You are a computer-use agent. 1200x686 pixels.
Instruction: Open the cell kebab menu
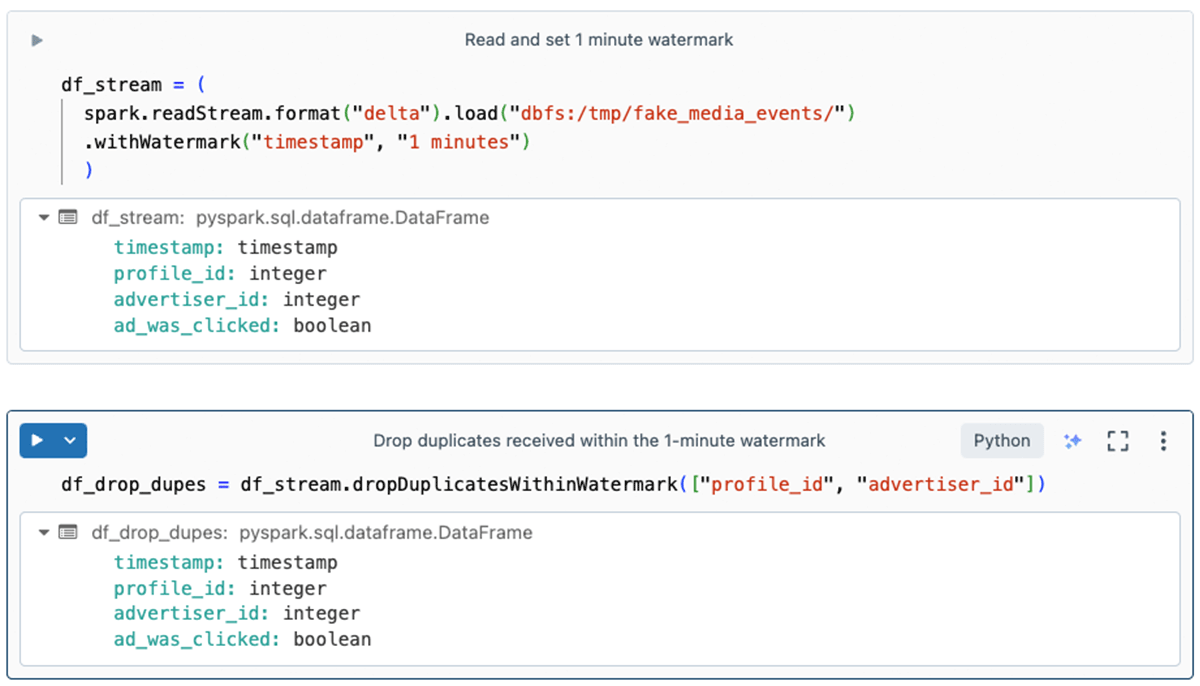coord(1163,440)
